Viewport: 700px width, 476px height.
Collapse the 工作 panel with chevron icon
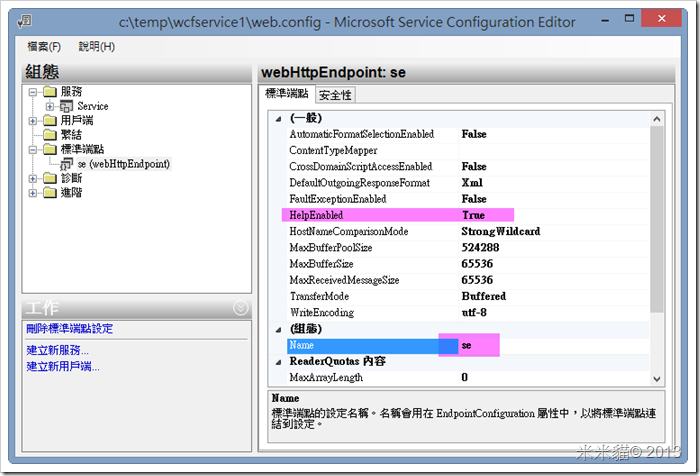coord(241,308)
